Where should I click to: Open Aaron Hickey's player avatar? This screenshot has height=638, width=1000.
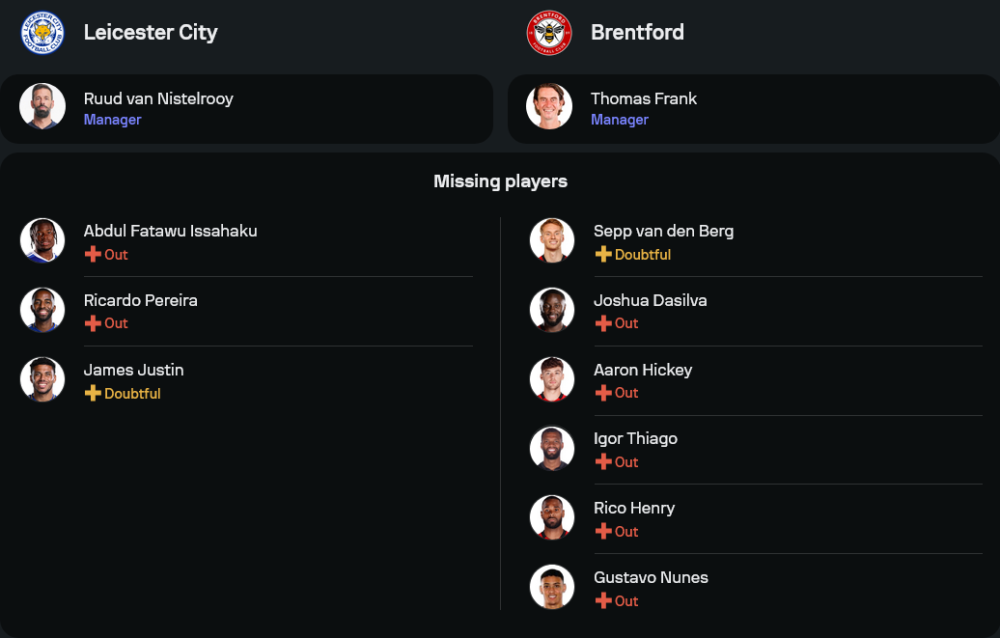coord(552,379)
